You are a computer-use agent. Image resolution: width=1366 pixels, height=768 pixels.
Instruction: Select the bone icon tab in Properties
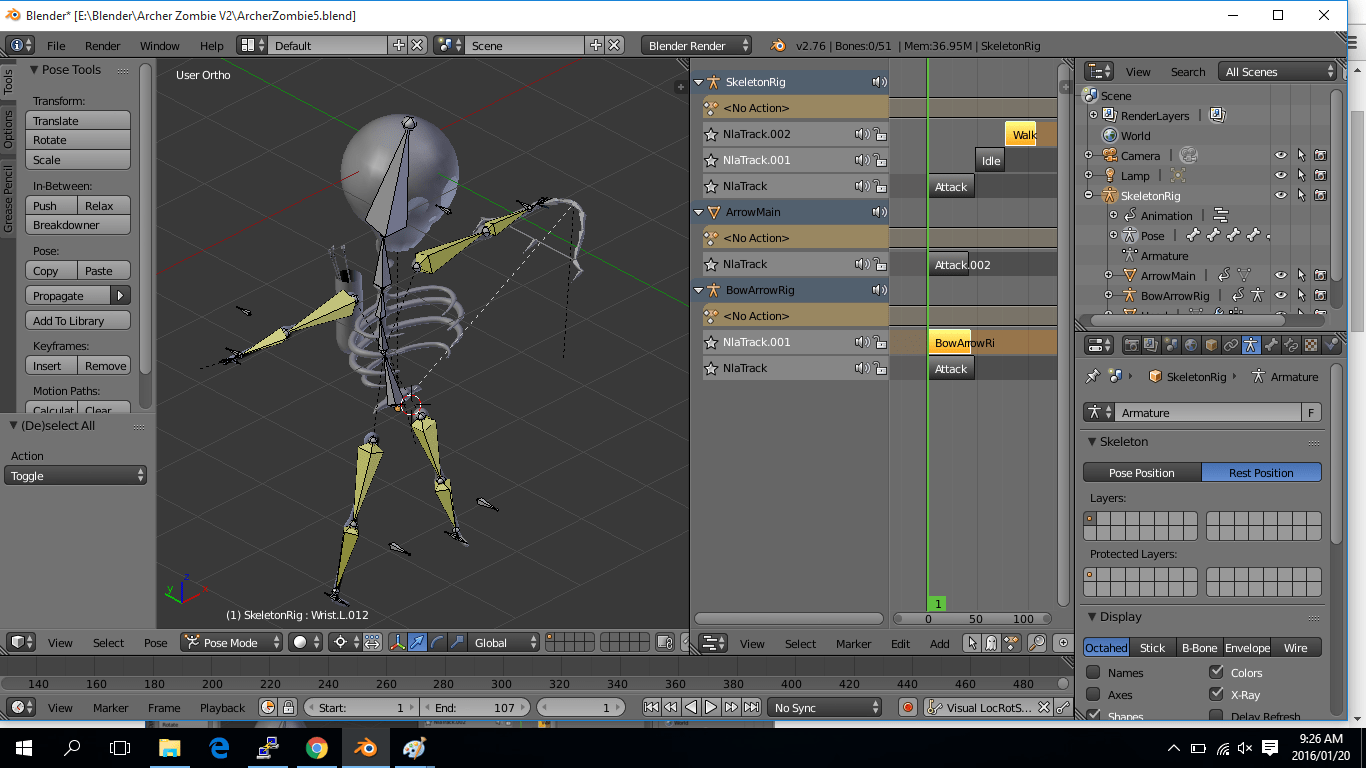click(x=1270, y=345)
